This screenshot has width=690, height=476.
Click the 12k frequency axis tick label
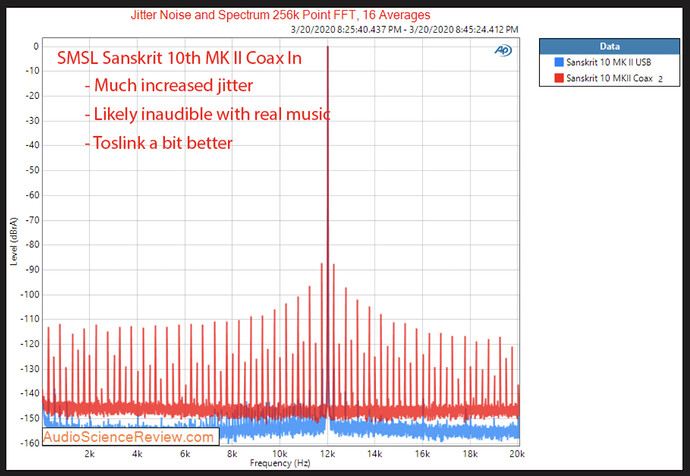coord(327,454)
